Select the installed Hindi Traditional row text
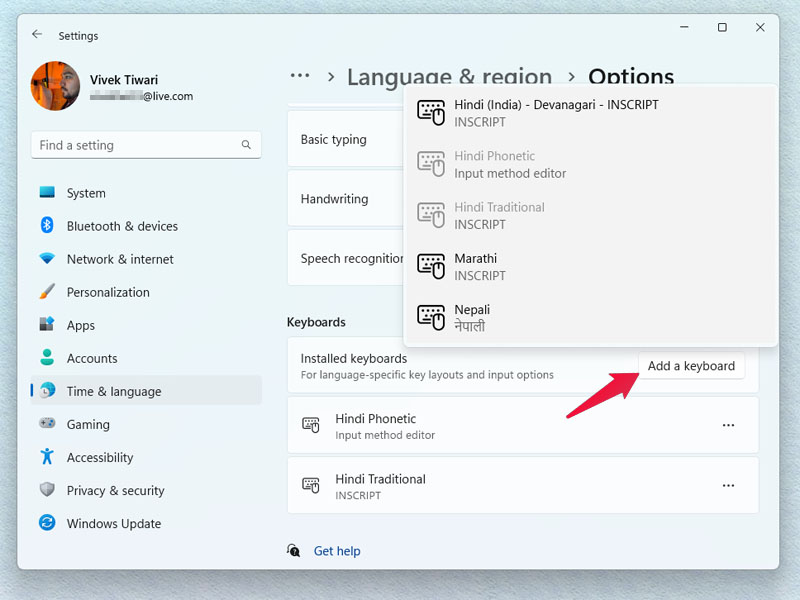 (x=381, y=486)
